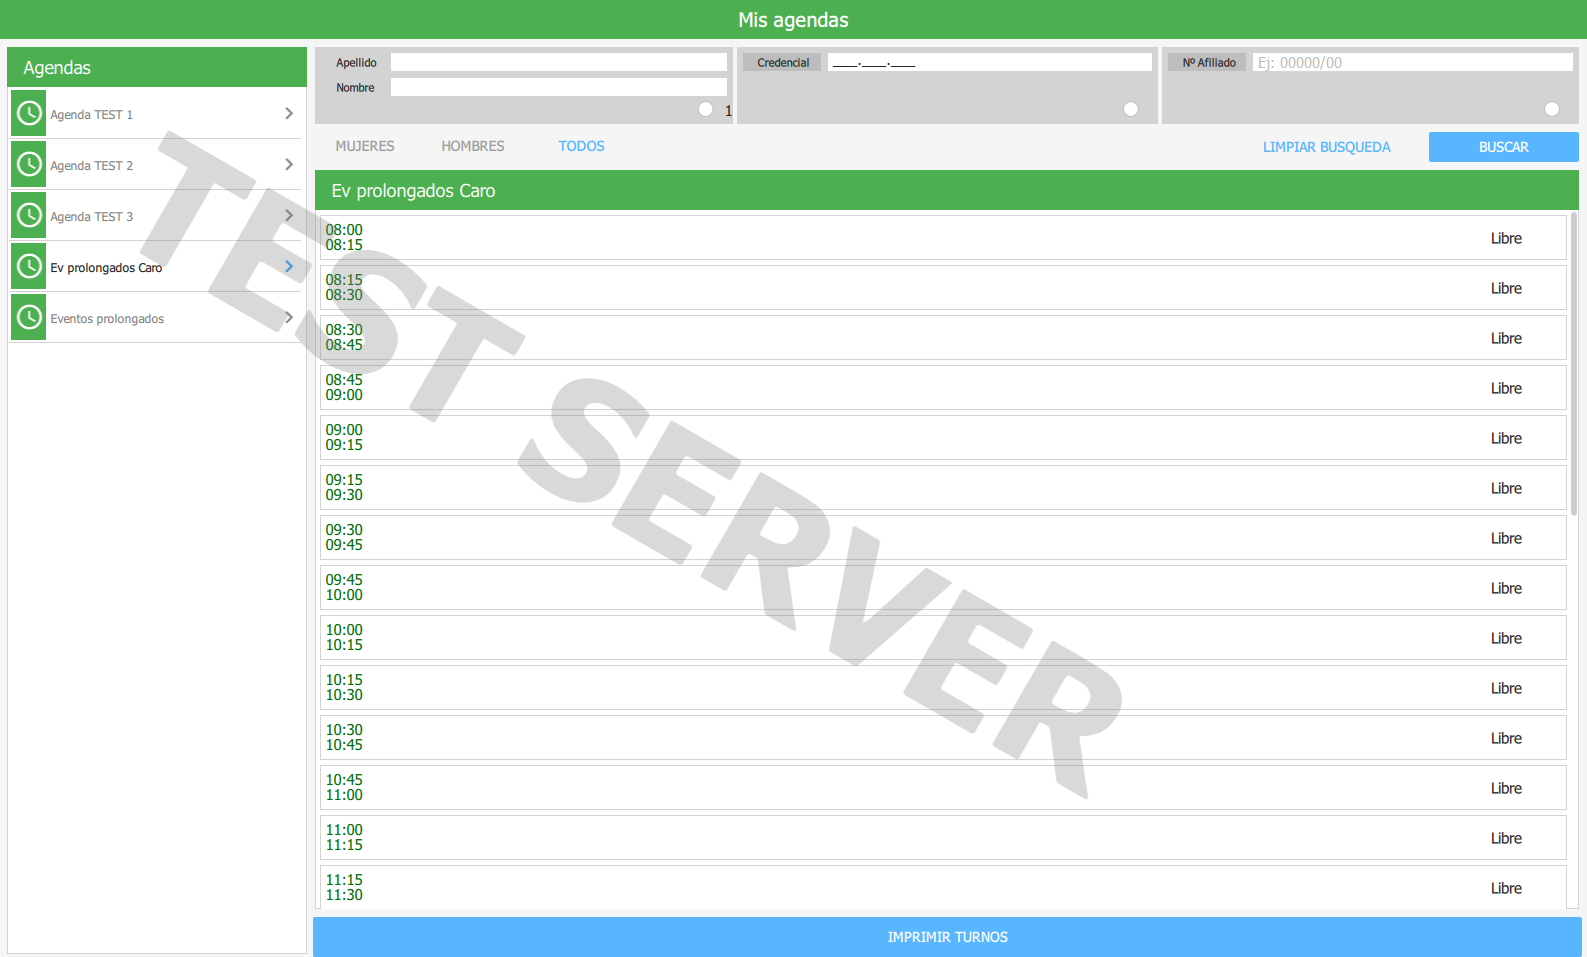Select the TODOS filter tab
The height and width of the screenshot is (957, 1587).
[x=581, y=146]
